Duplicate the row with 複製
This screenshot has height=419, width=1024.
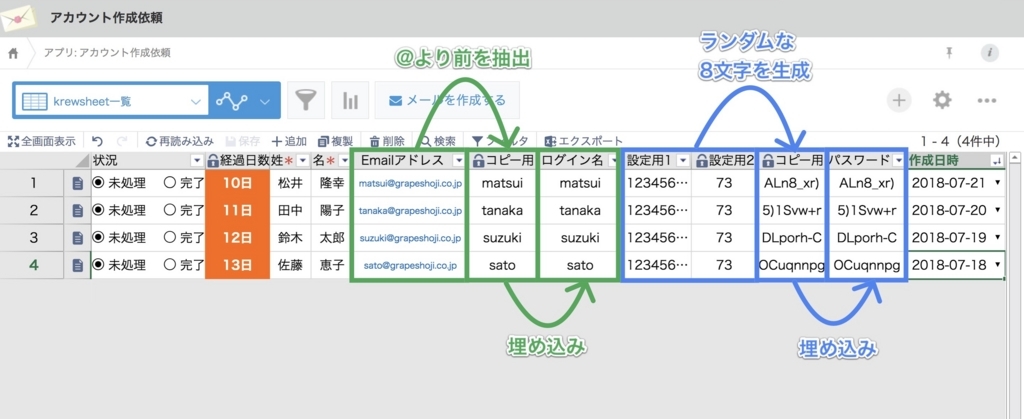click(335, 141)
